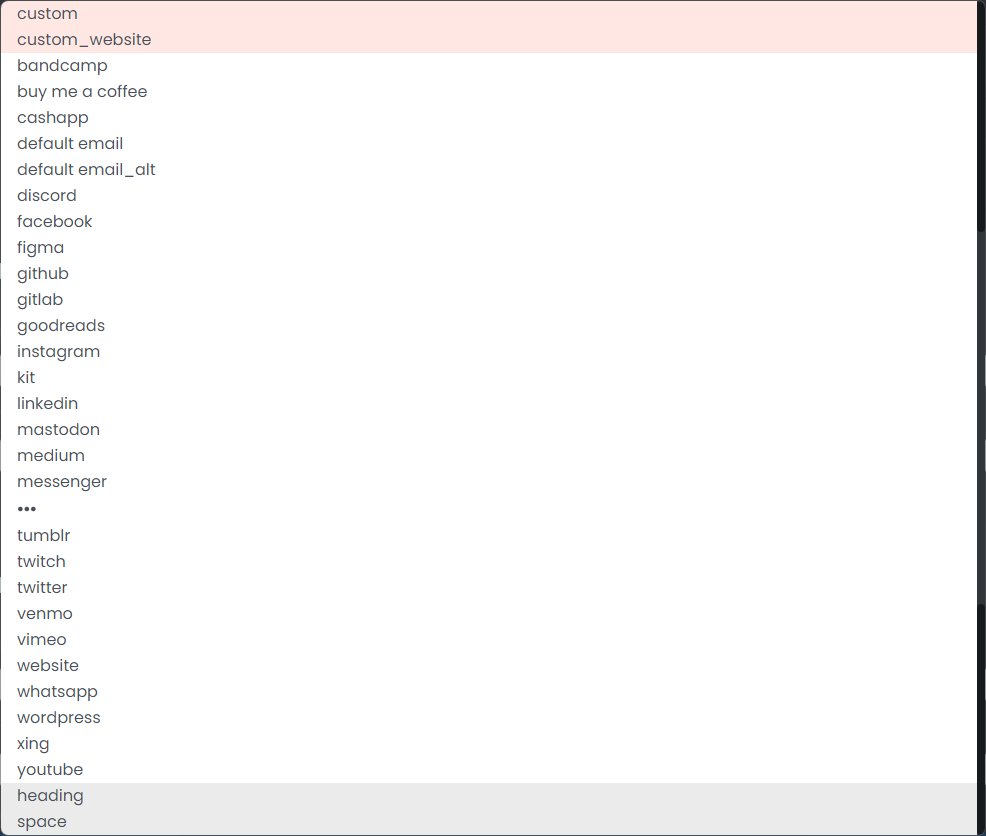Select facebook option
Screen dimensions: 986x836
pyautogui.click(x=489, y=221)
